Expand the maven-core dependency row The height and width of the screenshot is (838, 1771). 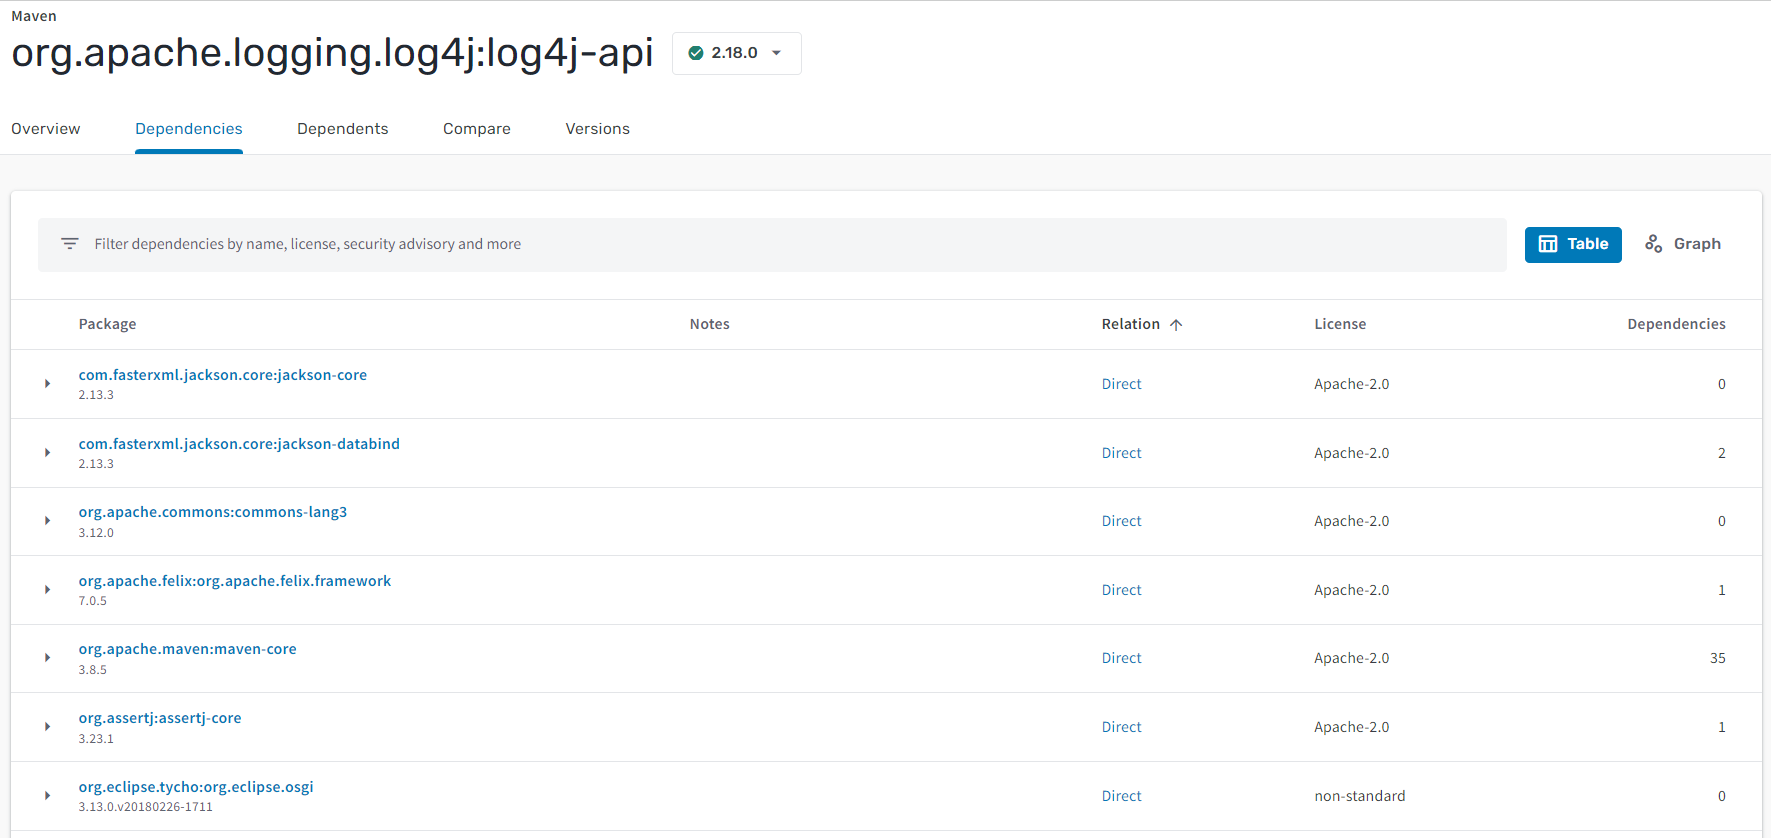[x=47, y=658]
